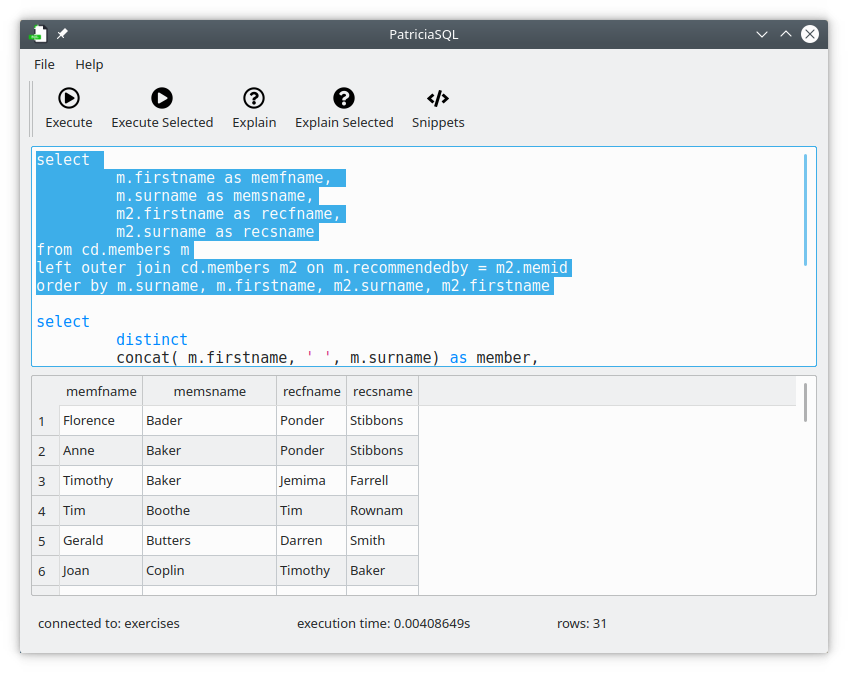The height and width of the screenshot is (673, 848).
Task: Minimize window with the down chevron
Action: click(x=762, y=34)
